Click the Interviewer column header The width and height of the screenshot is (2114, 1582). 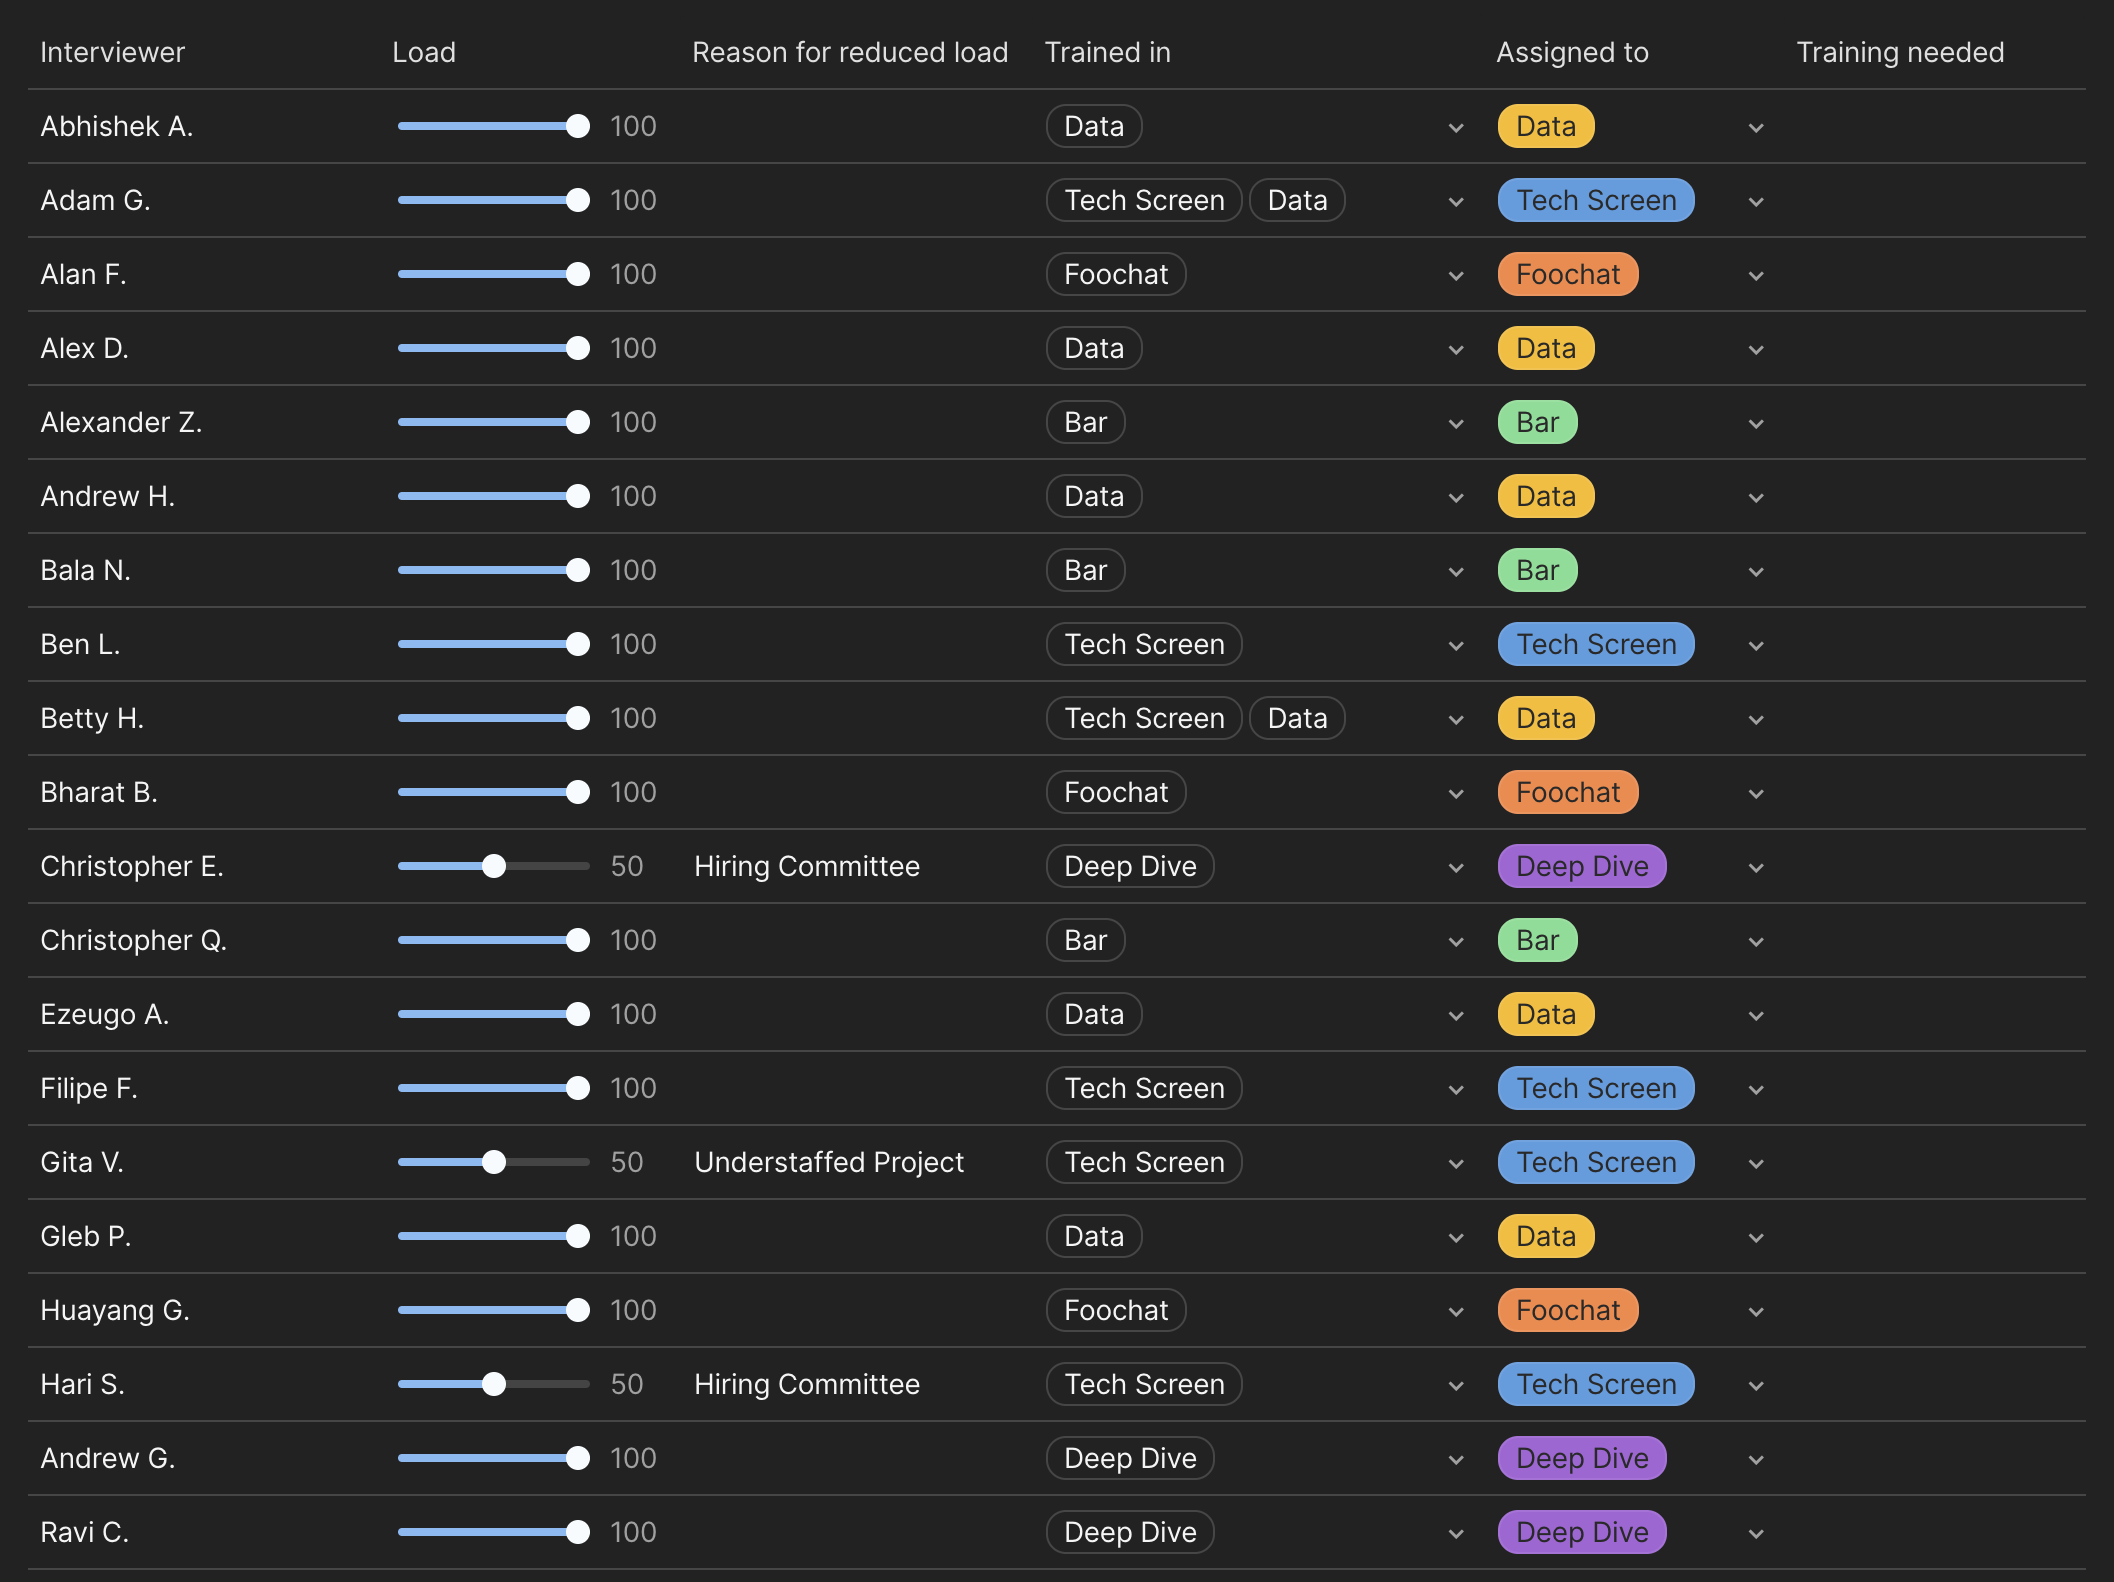coord(112,52)
